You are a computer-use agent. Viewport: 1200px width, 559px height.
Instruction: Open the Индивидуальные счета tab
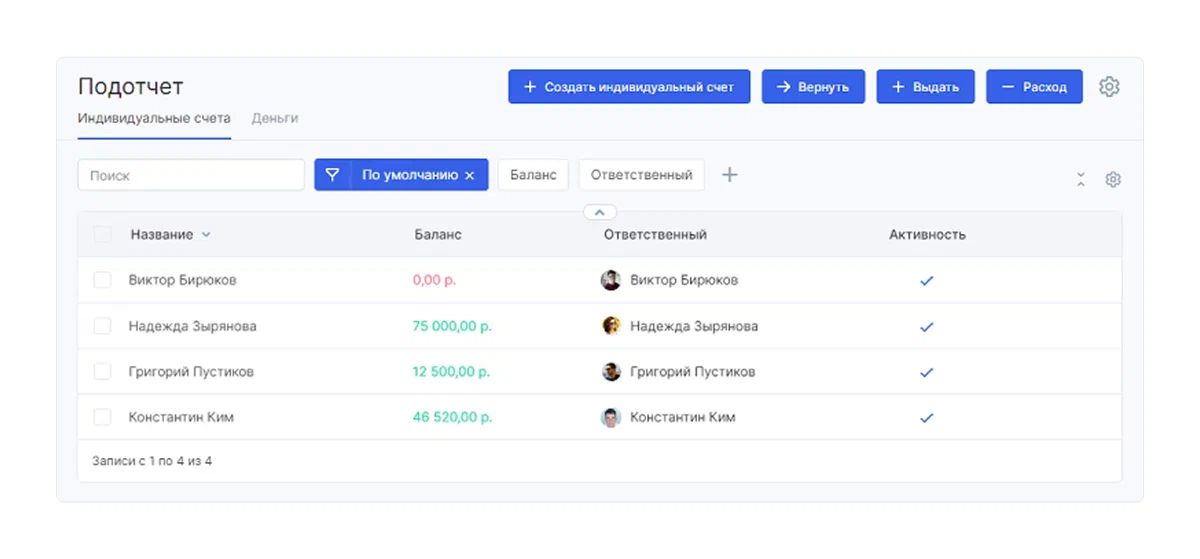[154, 118]
